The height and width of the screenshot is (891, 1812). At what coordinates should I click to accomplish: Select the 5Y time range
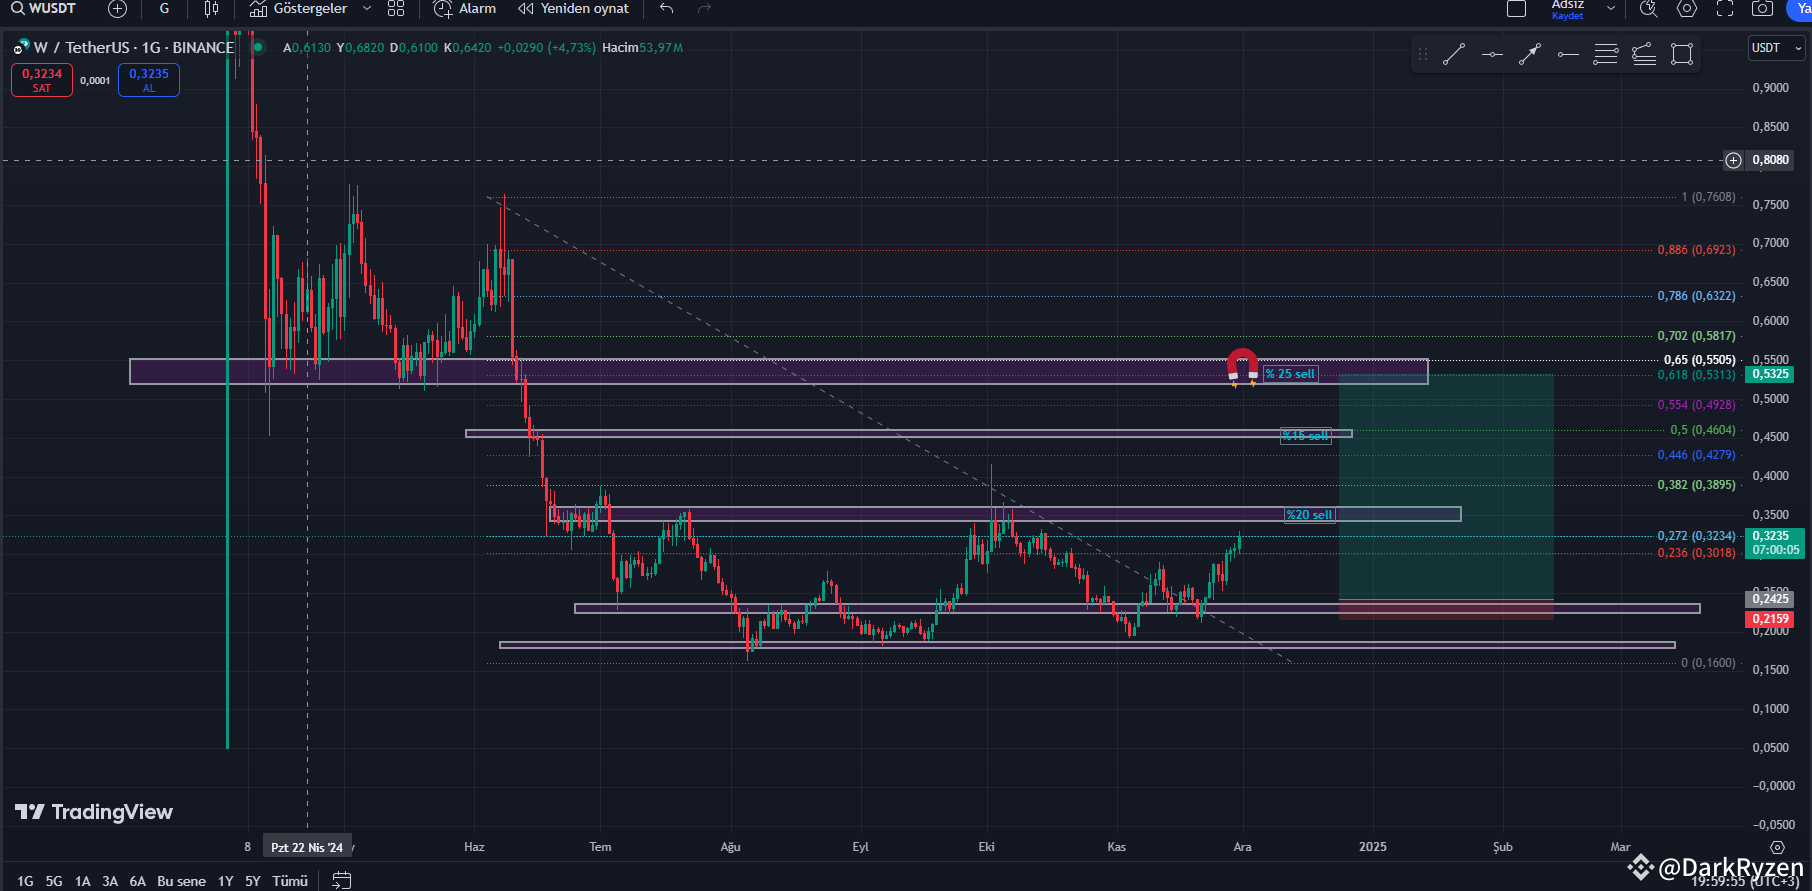coord(253,881)
